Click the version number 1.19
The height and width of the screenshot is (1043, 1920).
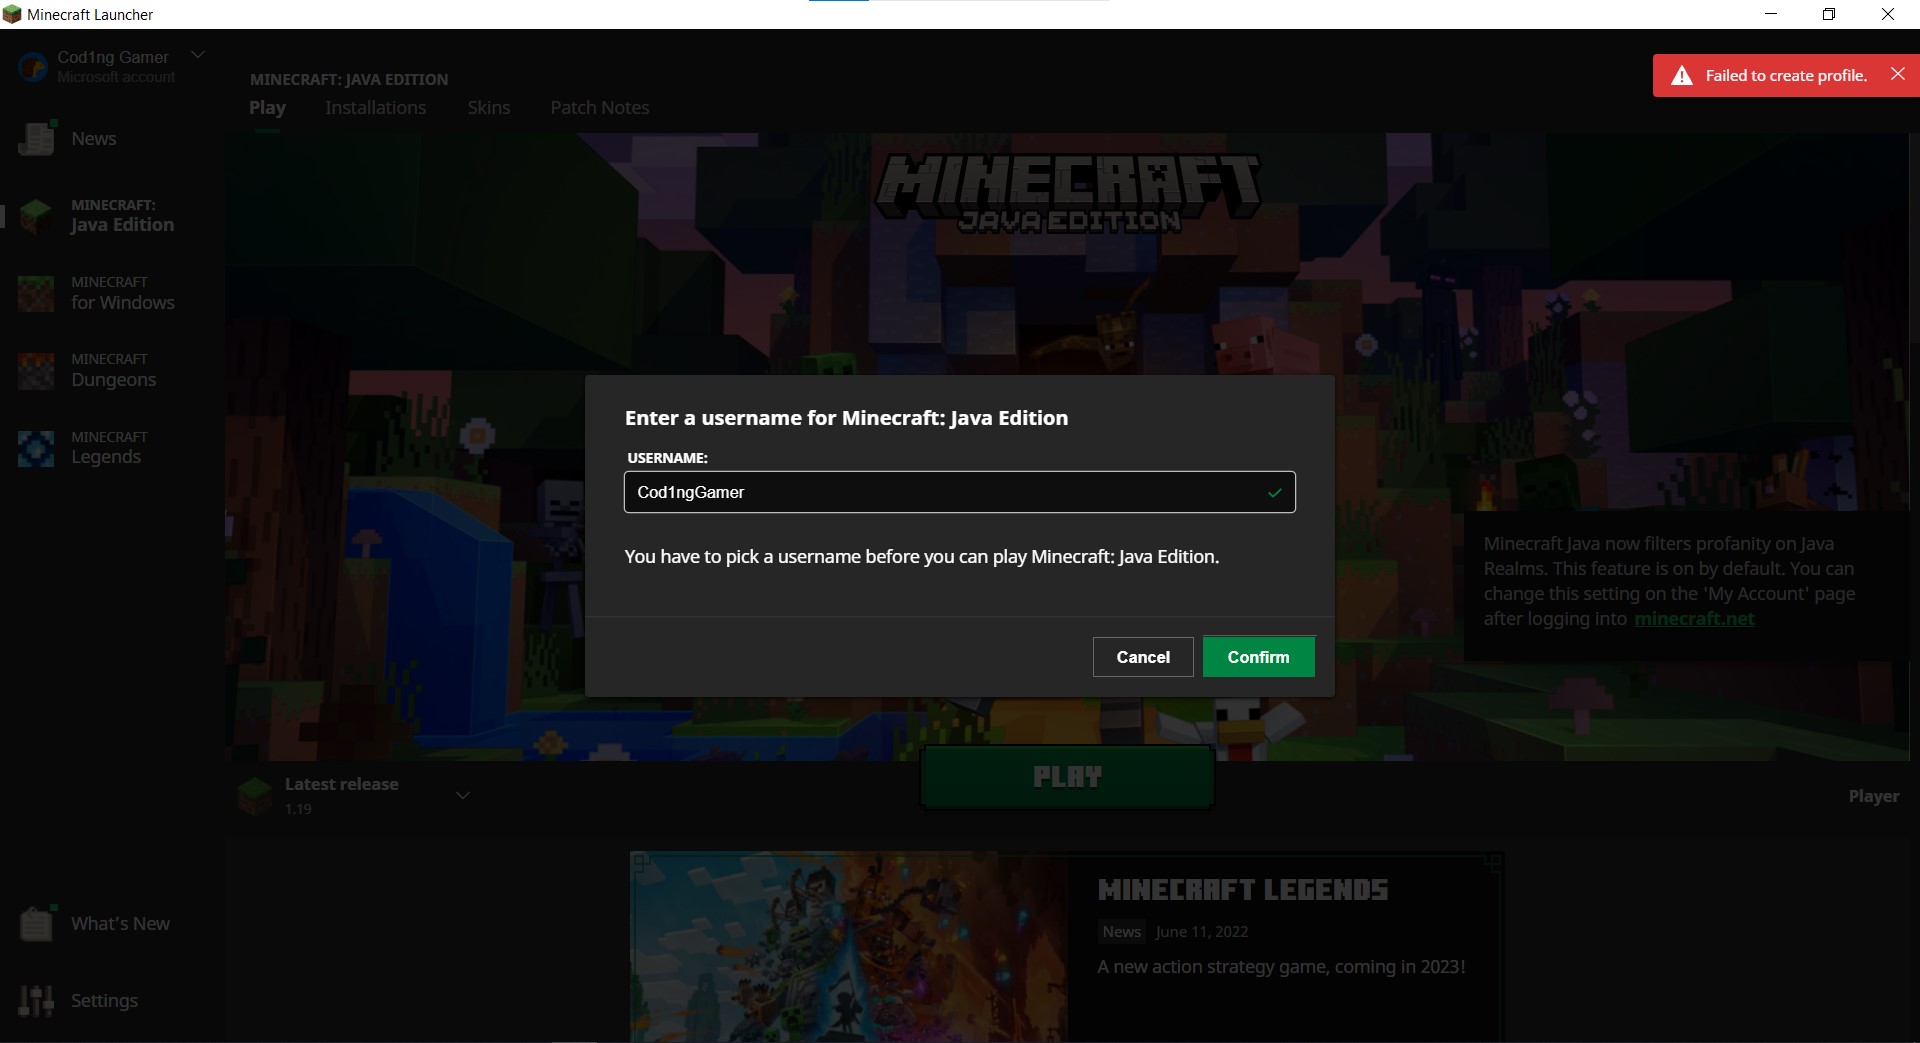[x=298, y=809]
